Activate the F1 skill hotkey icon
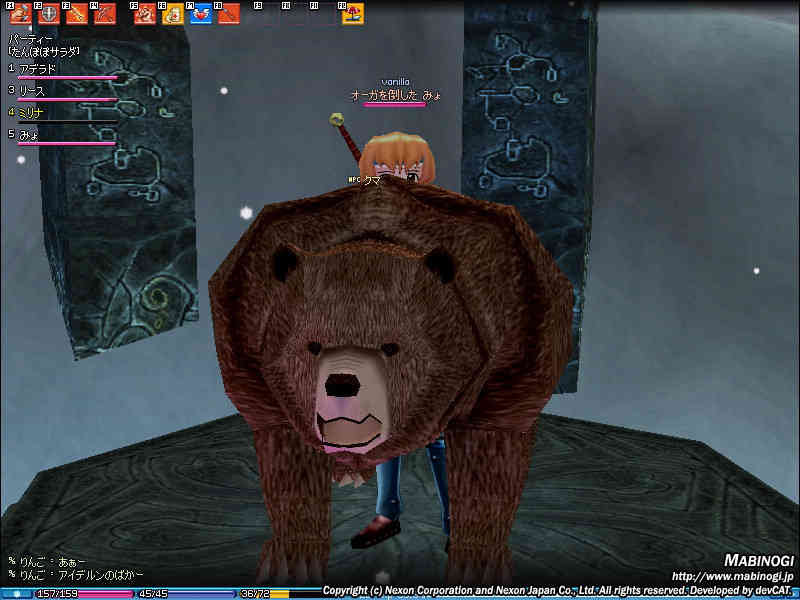This screenshot has width=800, height=600. coord(21,14)
